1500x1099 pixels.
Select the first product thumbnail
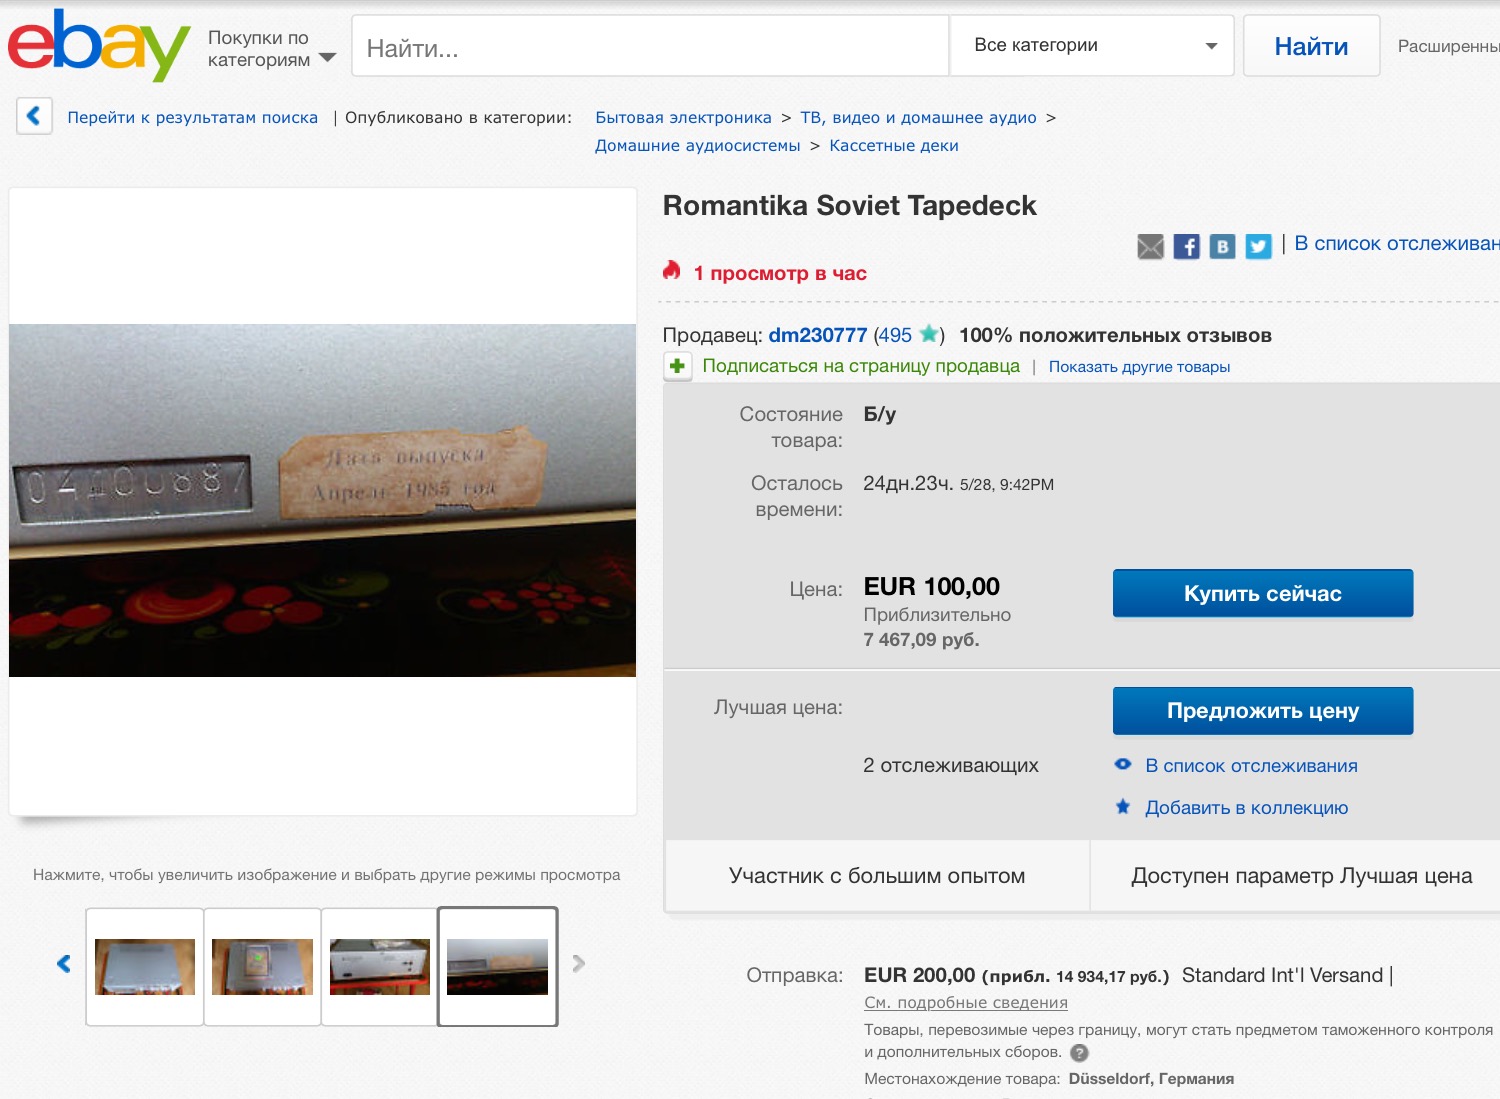tap(145, 966)
